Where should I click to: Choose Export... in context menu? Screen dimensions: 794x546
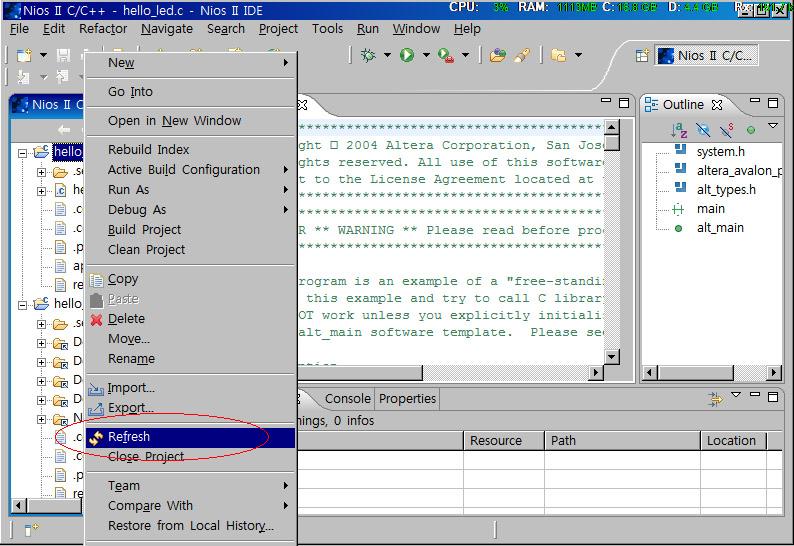pyautogui.click(x=190, y=408)
